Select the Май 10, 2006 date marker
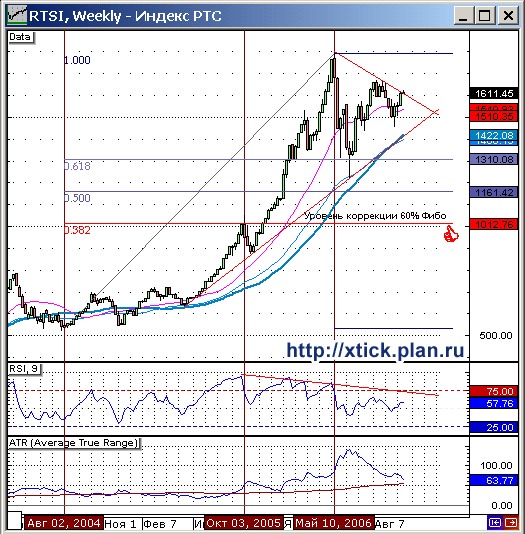This screenshot has height=534, width=525. [333, 523]
